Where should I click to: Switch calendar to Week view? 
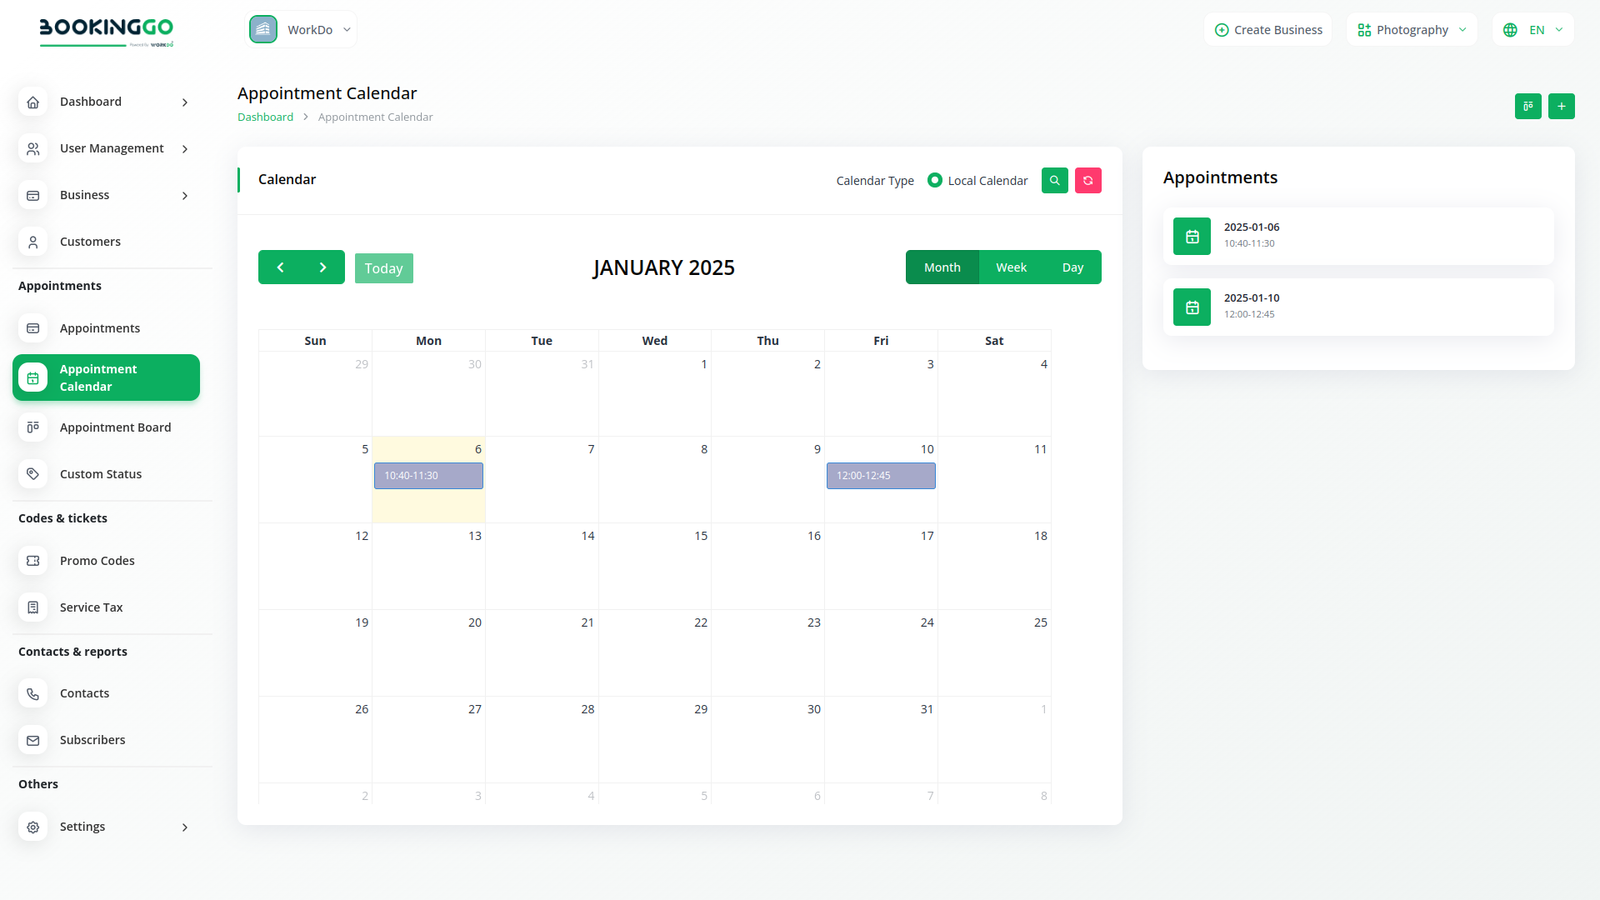pos(1011,267)
